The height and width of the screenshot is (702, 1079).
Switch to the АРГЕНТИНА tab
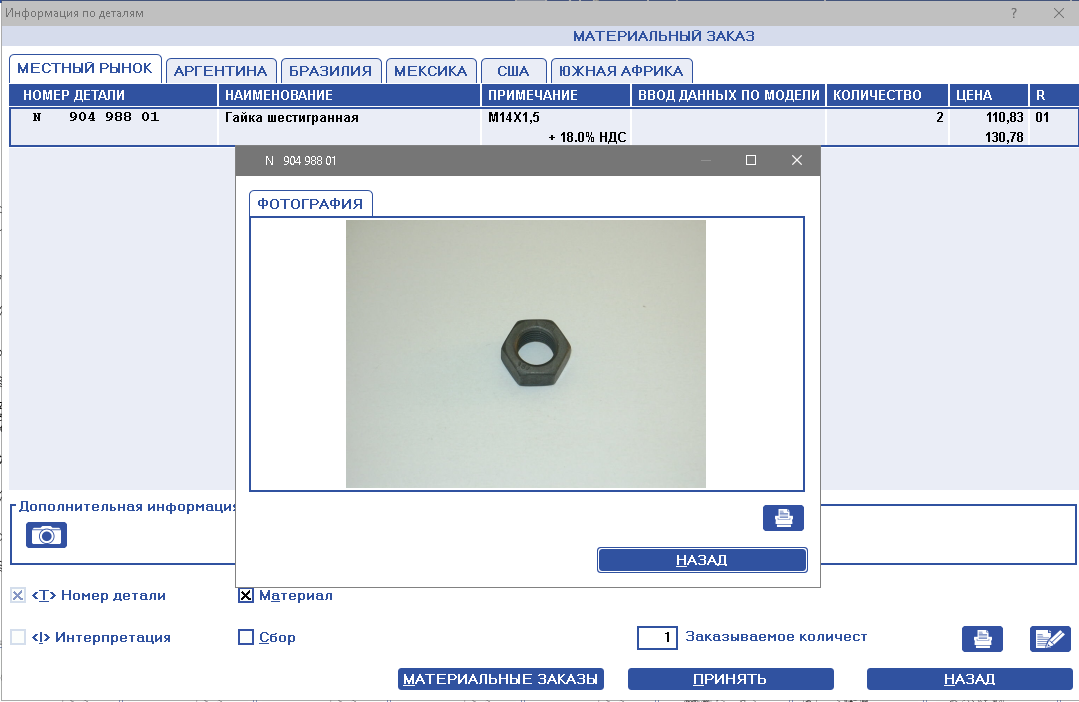click(x=220, y=71)
